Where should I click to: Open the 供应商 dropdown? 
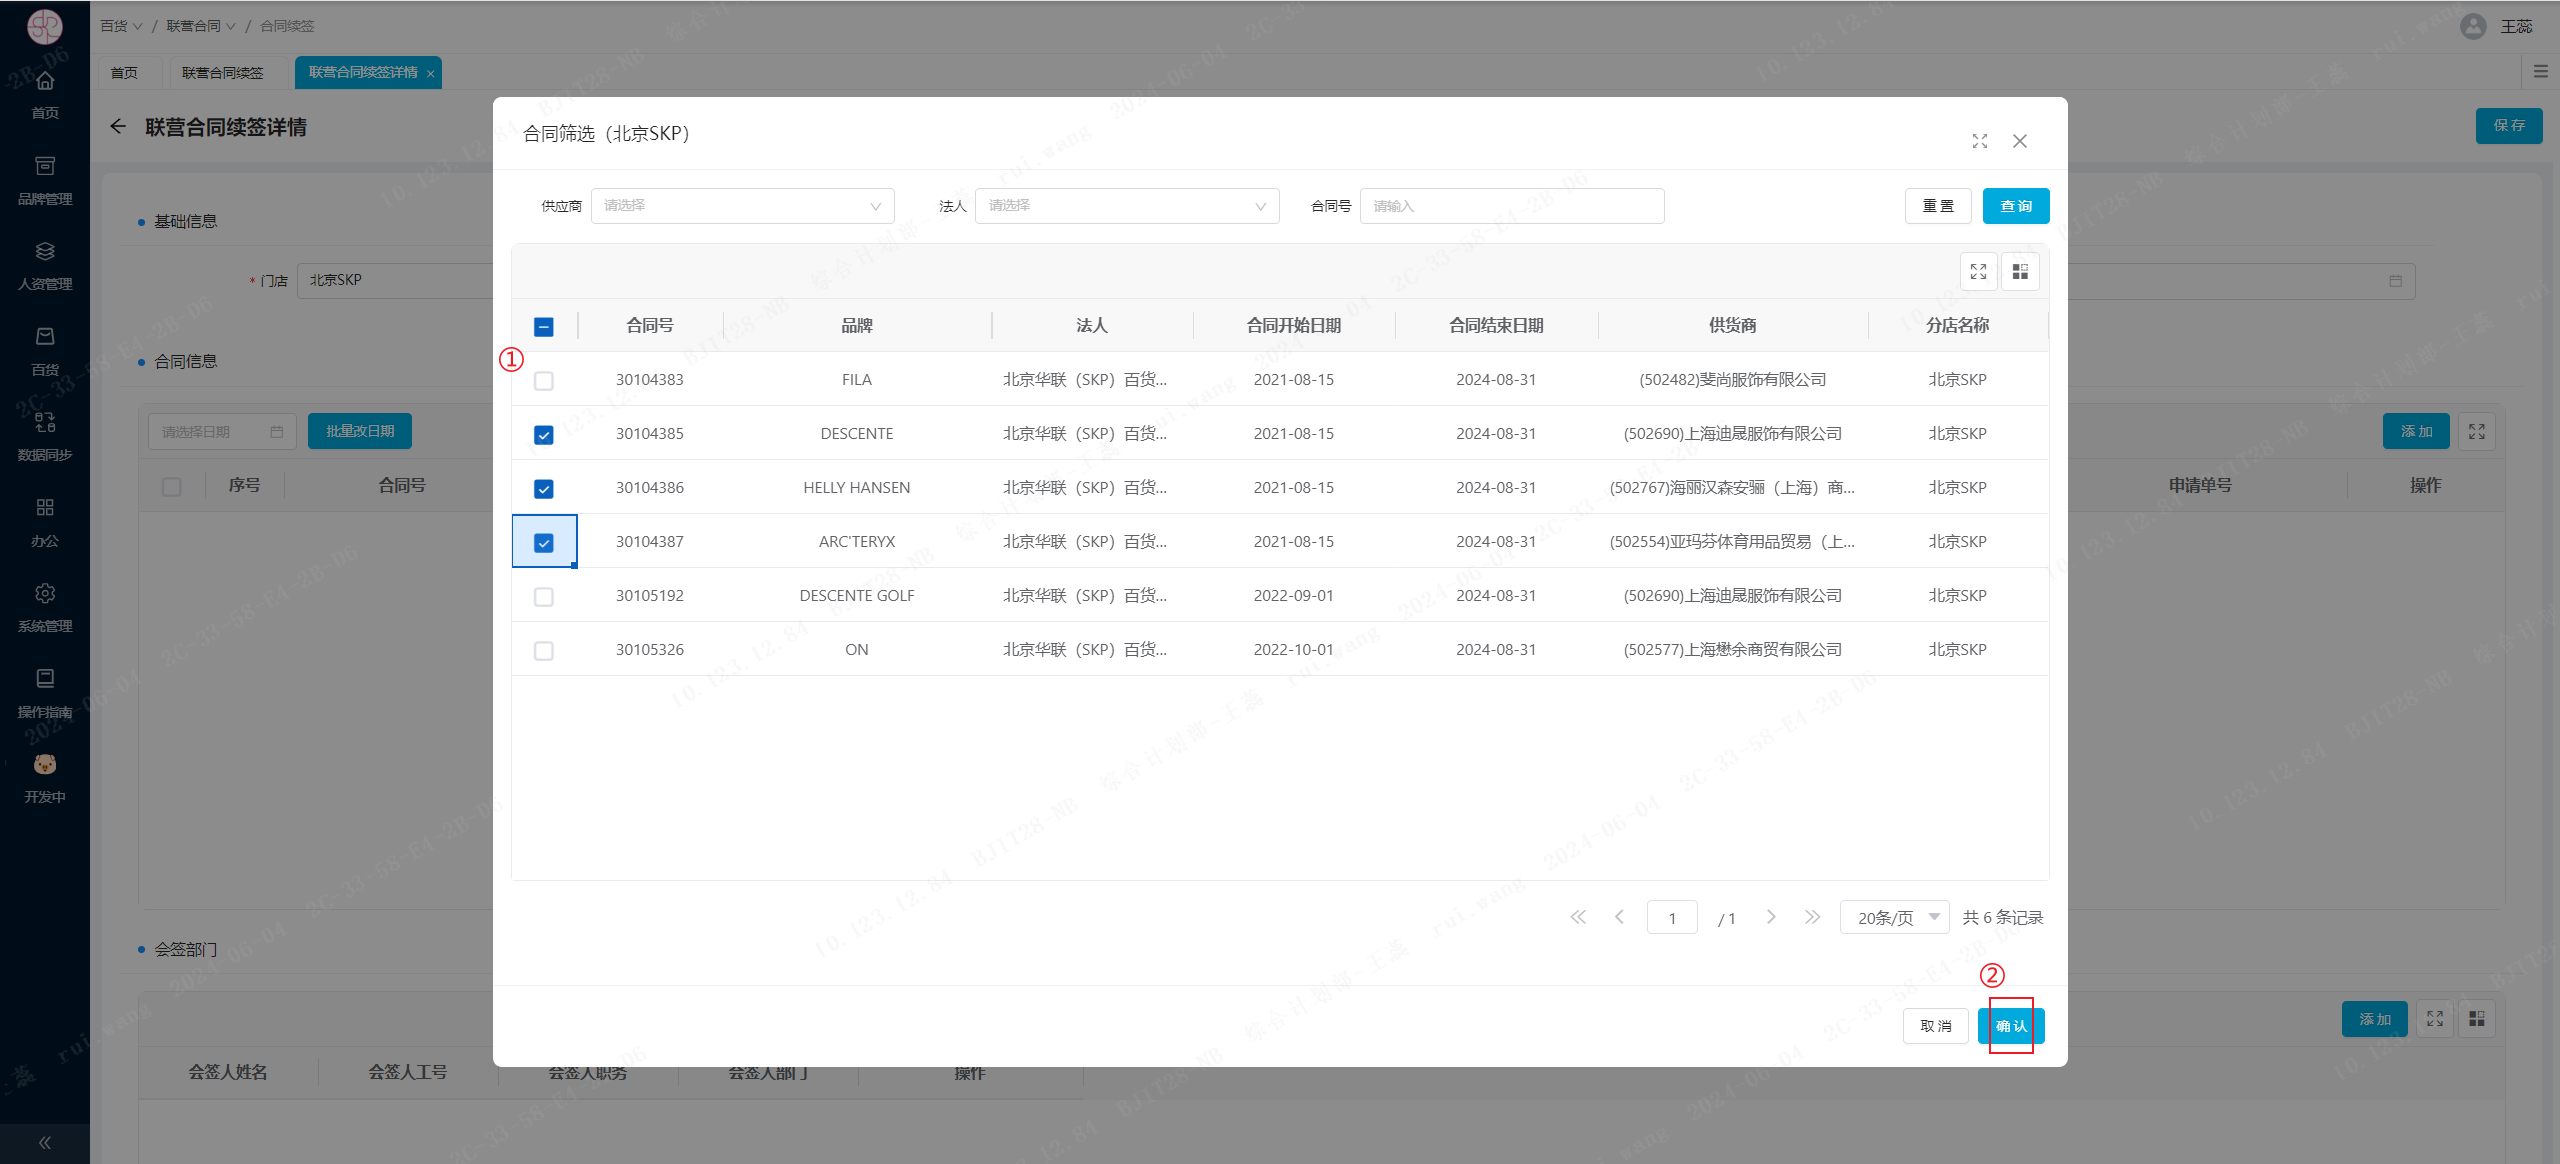[x=742, y=206]
